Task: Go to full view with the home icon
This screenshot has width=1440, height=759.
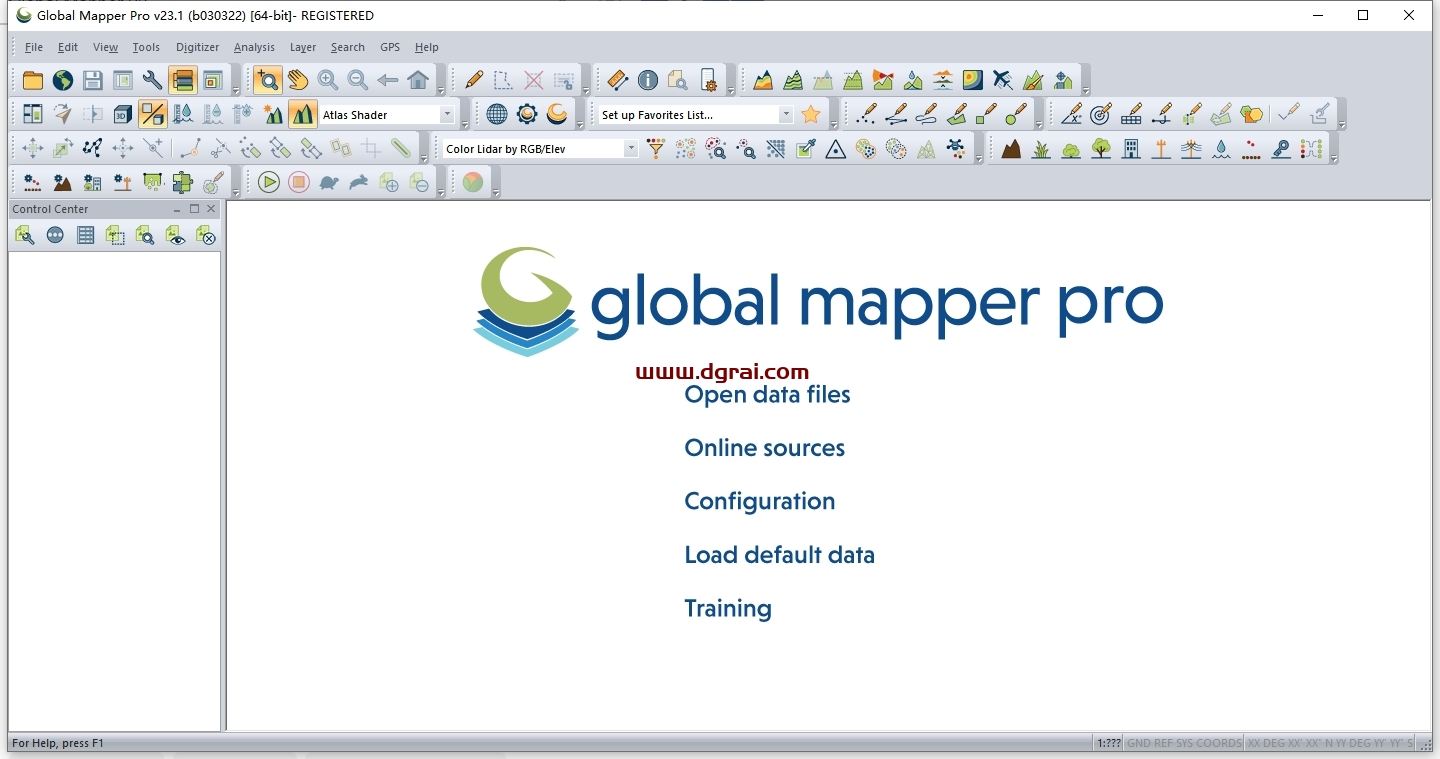Action: 418,81
